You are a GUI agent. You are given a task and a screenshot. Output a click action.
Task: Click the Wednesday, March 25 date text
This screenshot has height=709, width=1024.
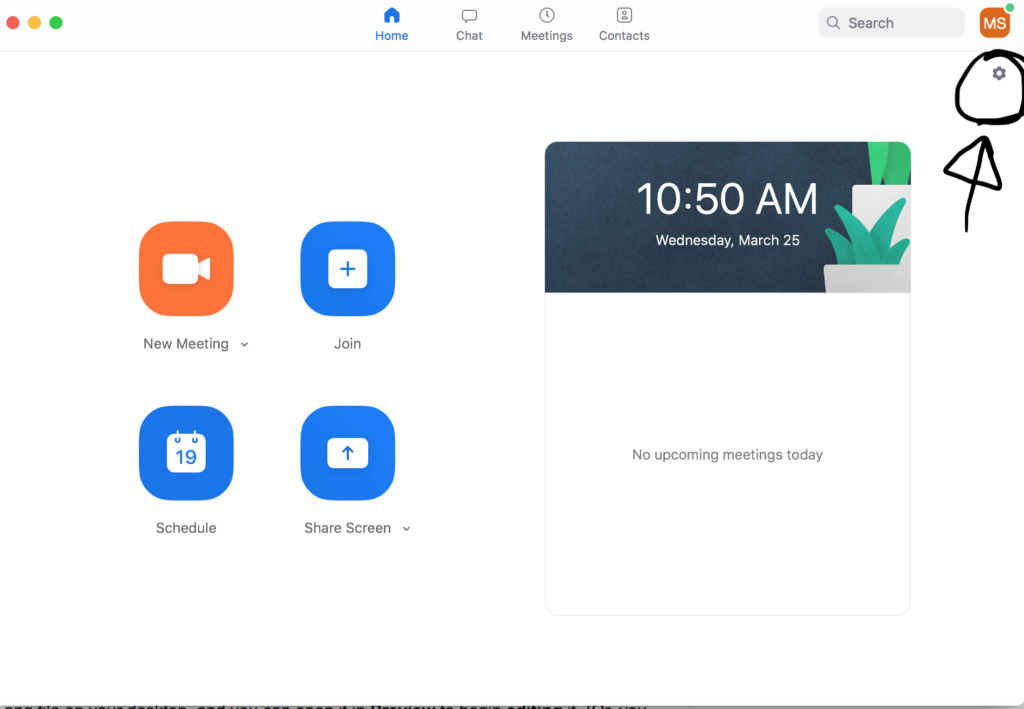click(x=728, y=240)
